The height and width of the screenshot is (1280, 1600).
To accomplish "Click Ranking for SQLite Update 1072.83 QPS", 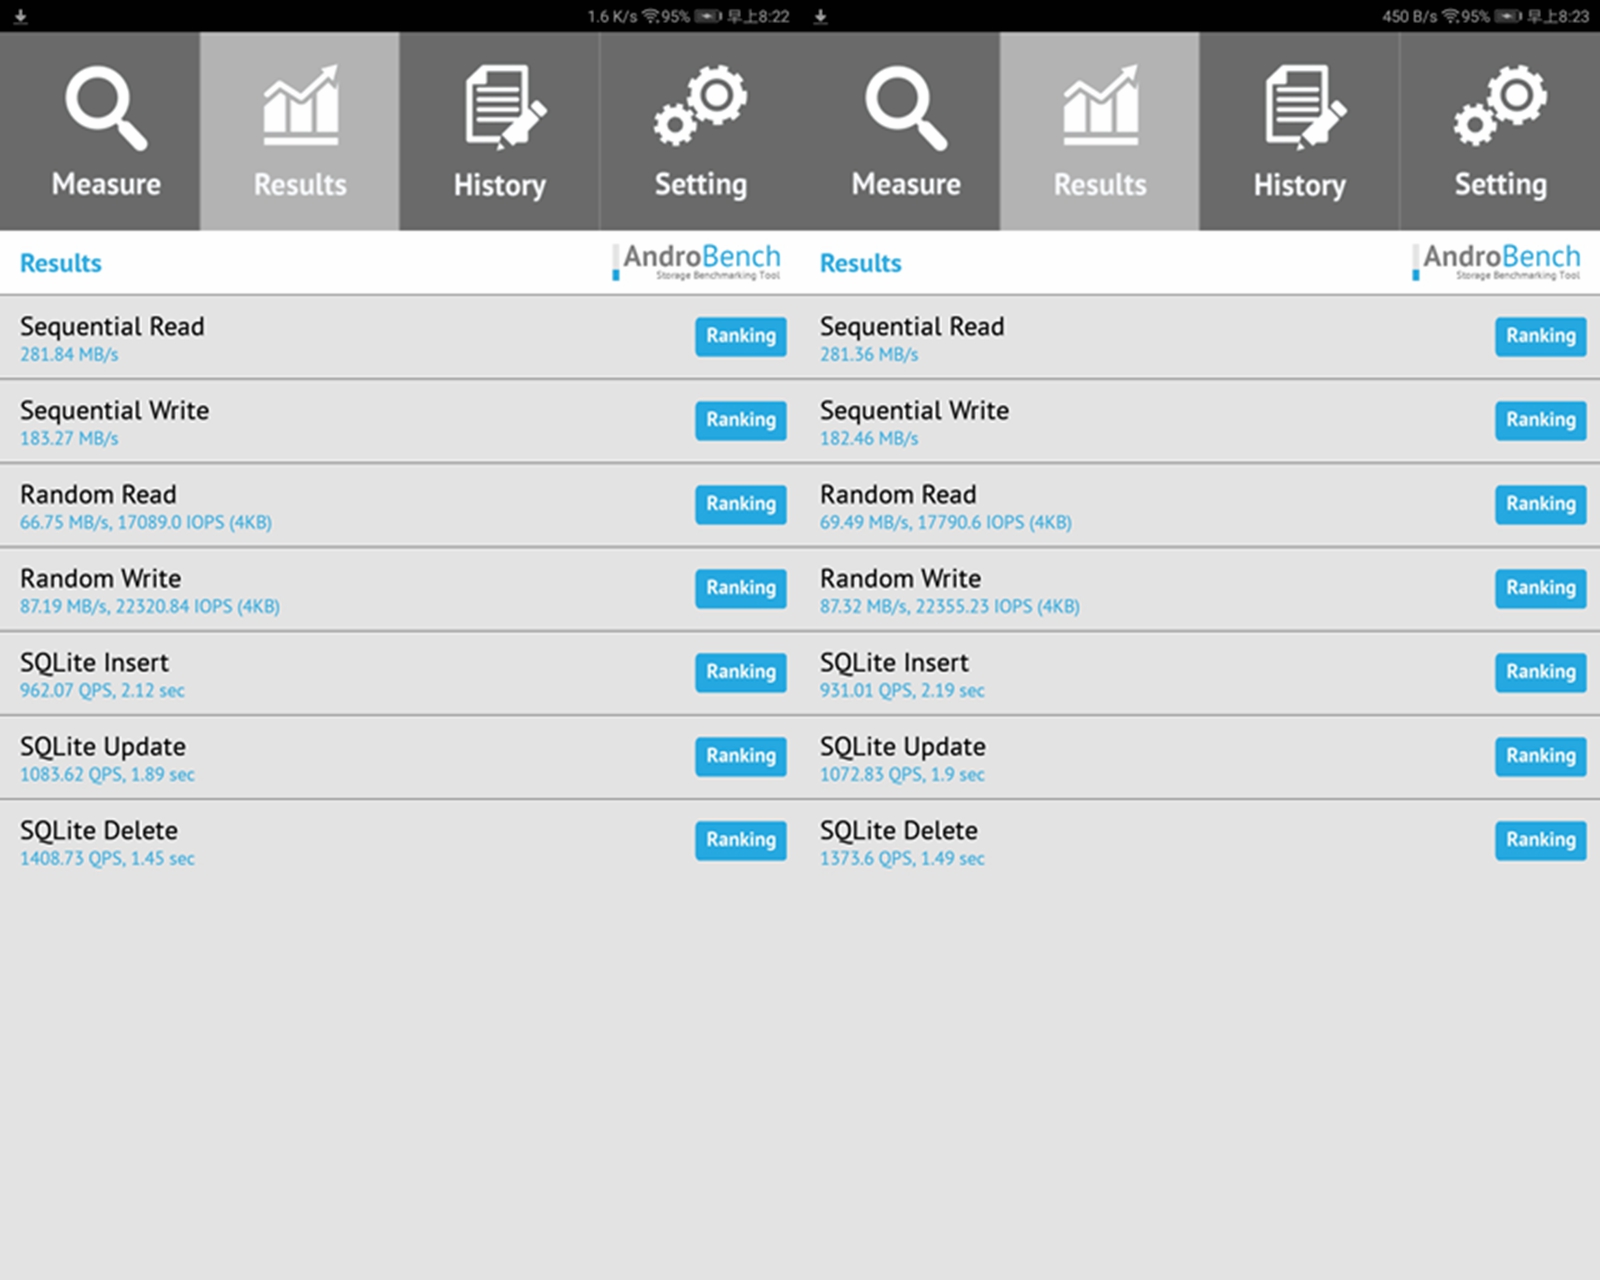I will (x=1541, y=756).
